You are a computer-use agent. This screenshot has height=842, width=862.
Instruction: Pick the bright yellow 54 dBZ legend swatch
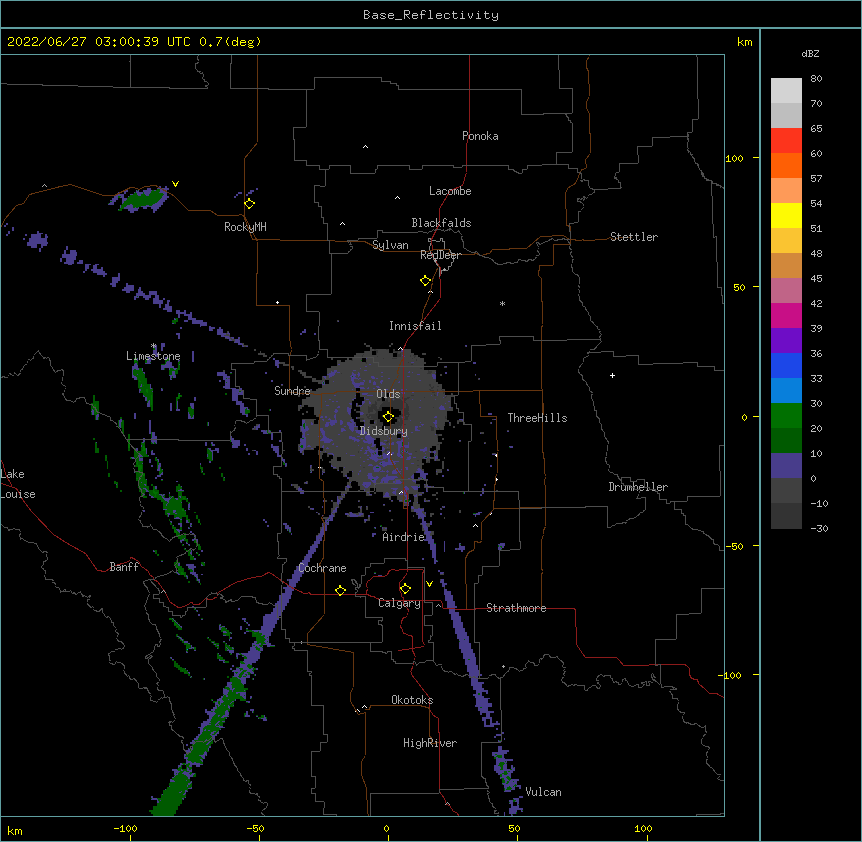(x=786, y=215)
